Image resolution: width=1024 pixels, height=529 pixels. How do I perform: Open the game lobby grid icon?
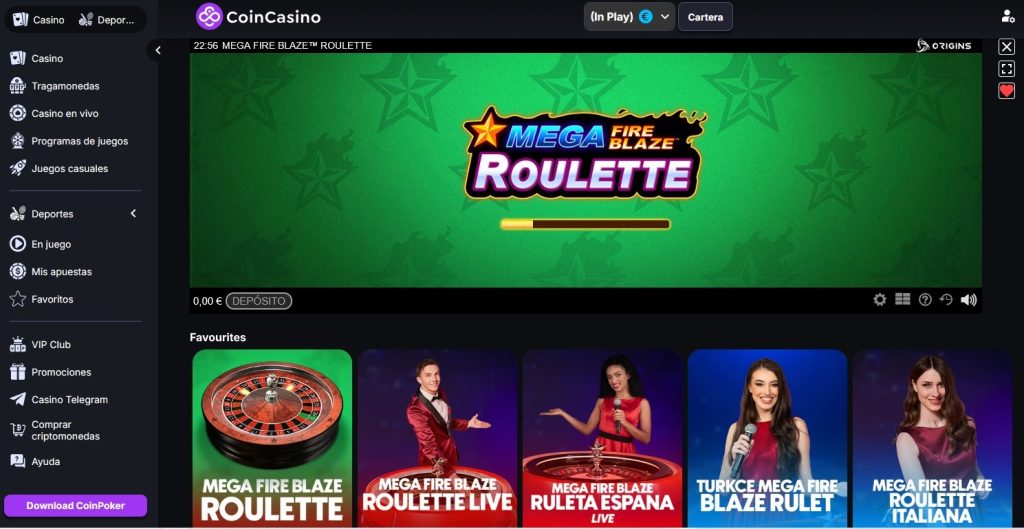(x=903, y=299)
